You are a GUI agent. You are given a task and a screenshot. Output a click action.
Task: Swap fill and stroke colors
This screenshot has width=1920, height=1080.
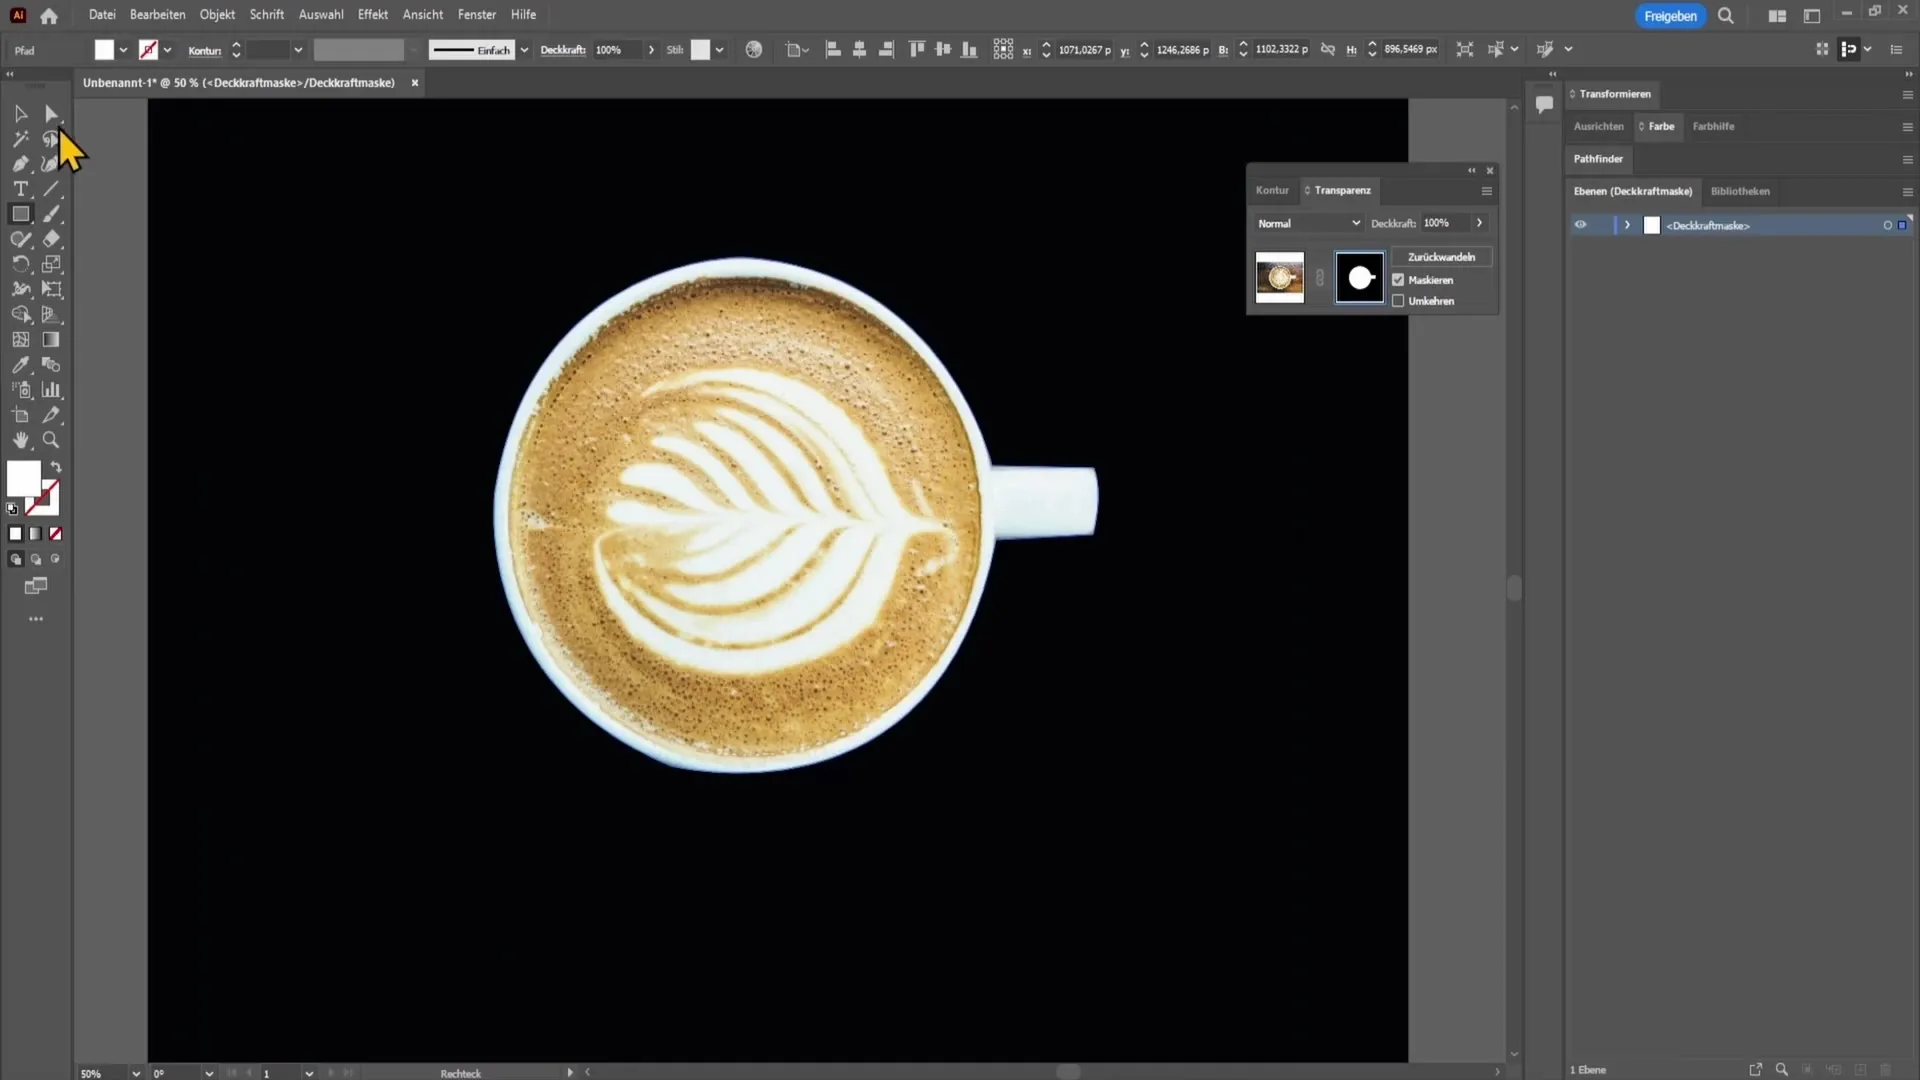point(56,467)
